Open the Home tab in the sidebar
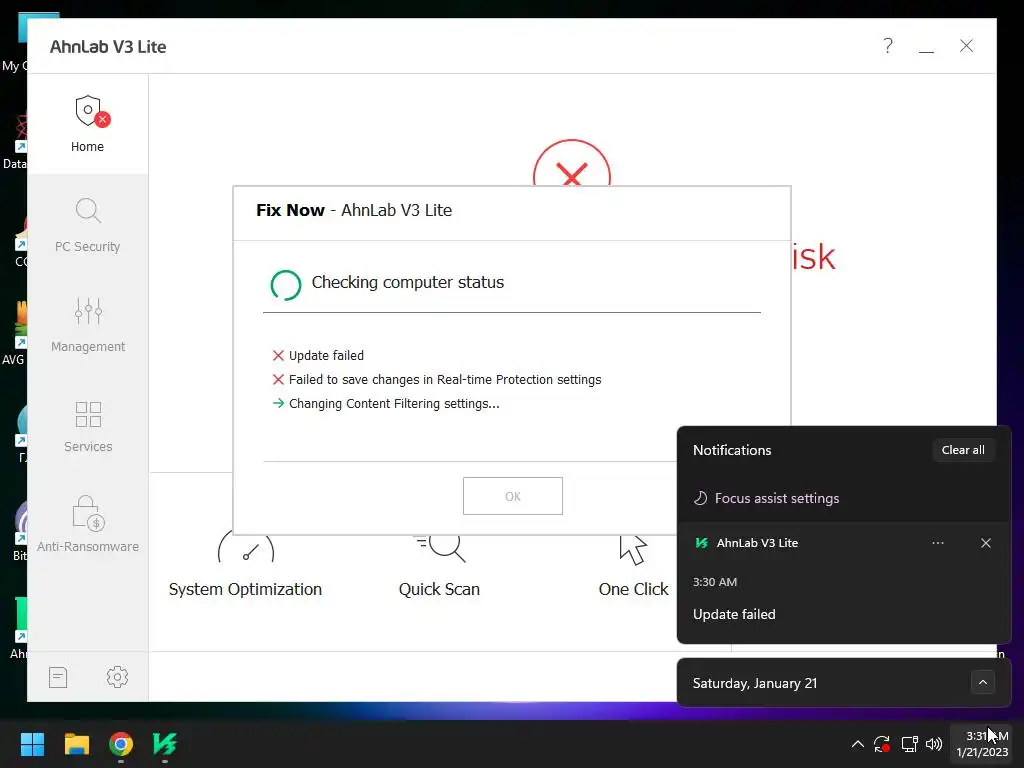1024x768 pixels. point(88,124)
